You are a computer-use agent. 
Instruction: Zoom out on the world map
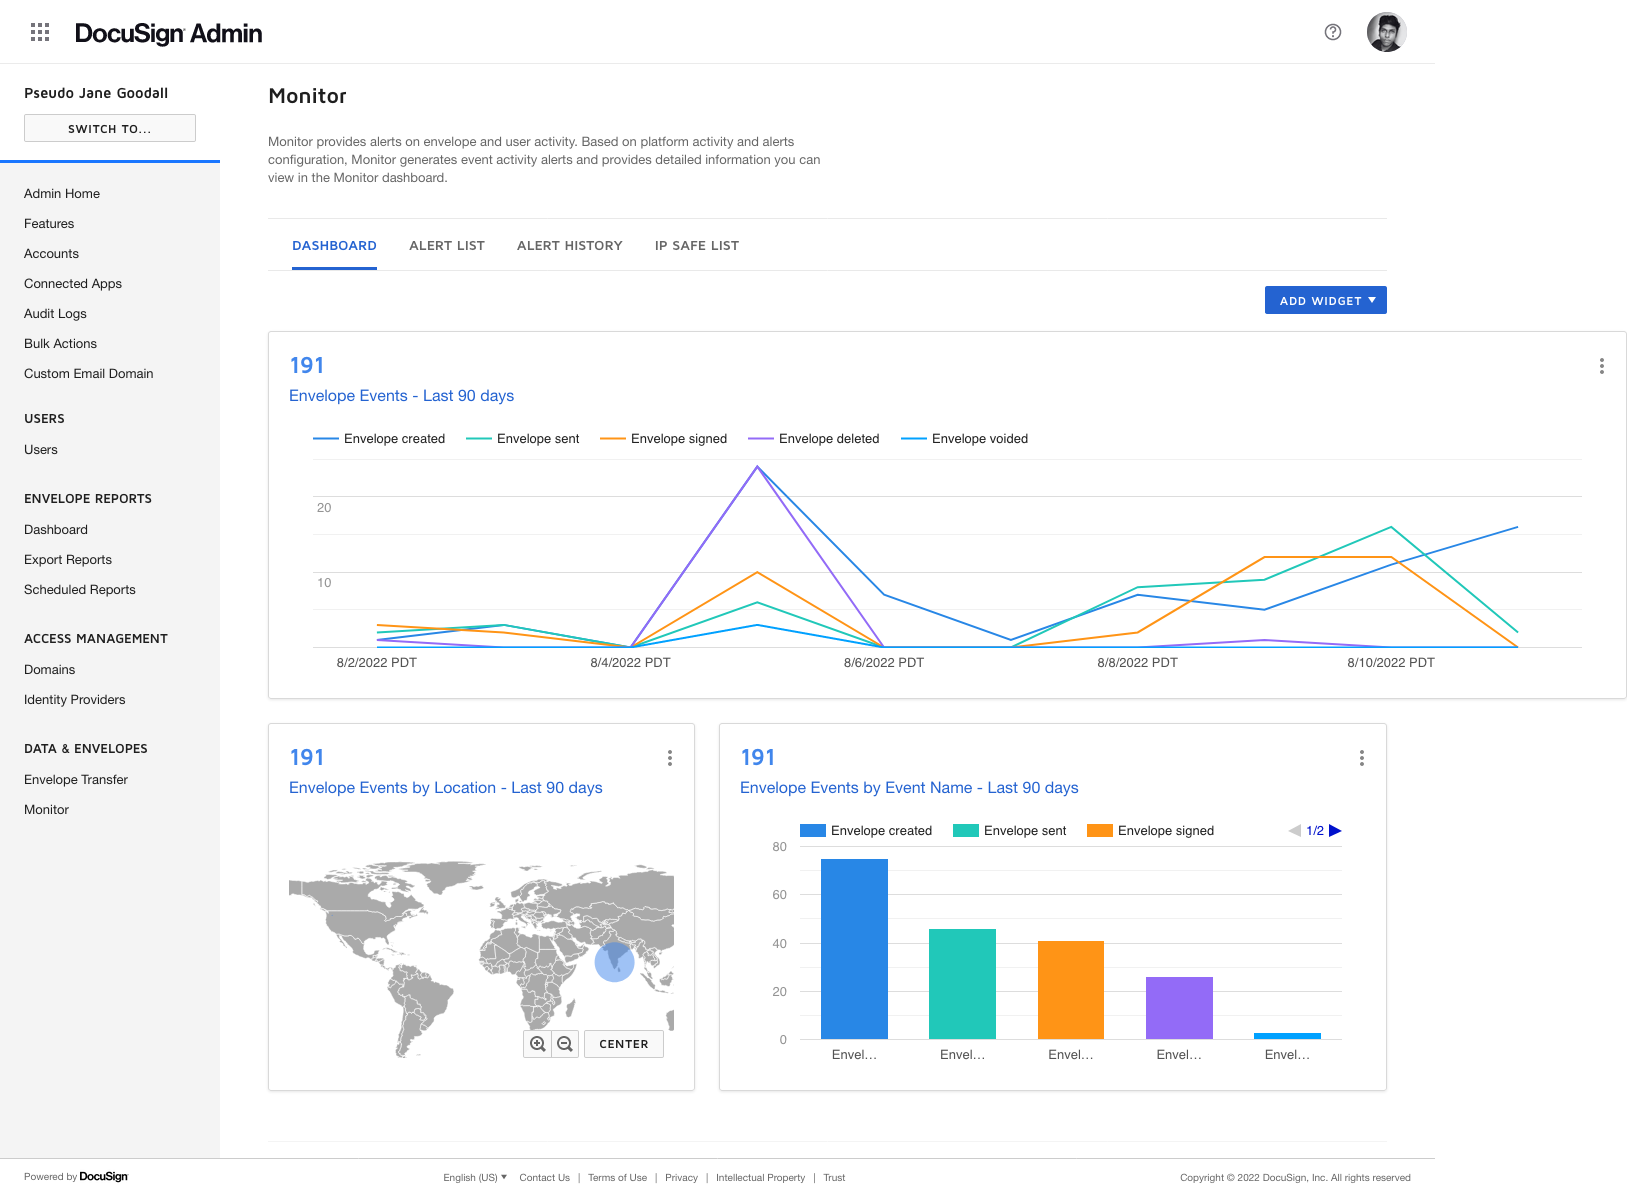coord(565,1044)
